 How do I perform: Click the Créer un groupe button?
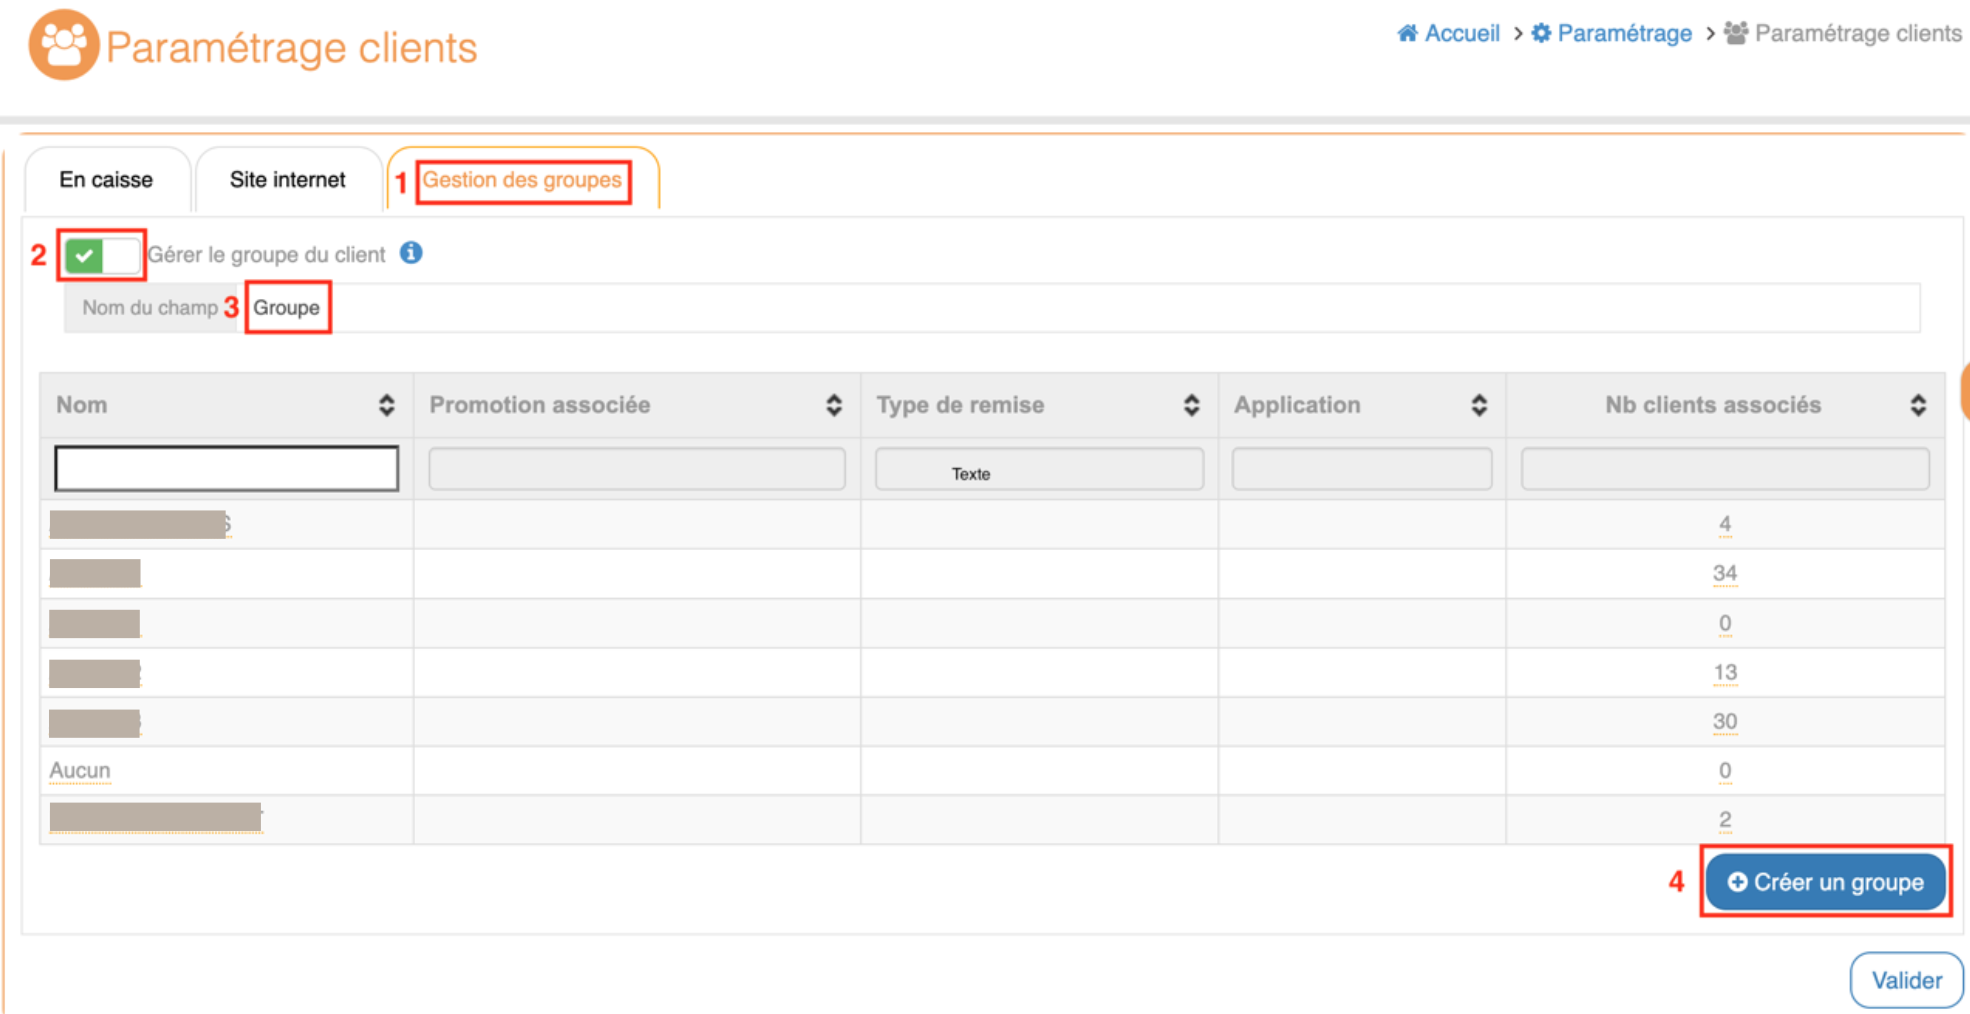(1824, 882)
